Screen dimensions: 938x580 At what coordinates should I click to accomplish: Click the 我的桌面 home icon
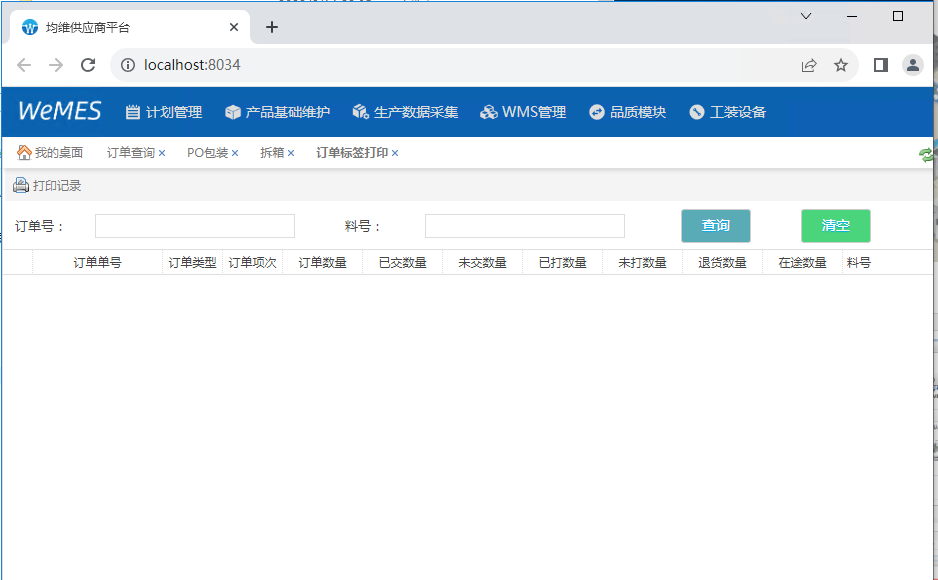[24, 153]
